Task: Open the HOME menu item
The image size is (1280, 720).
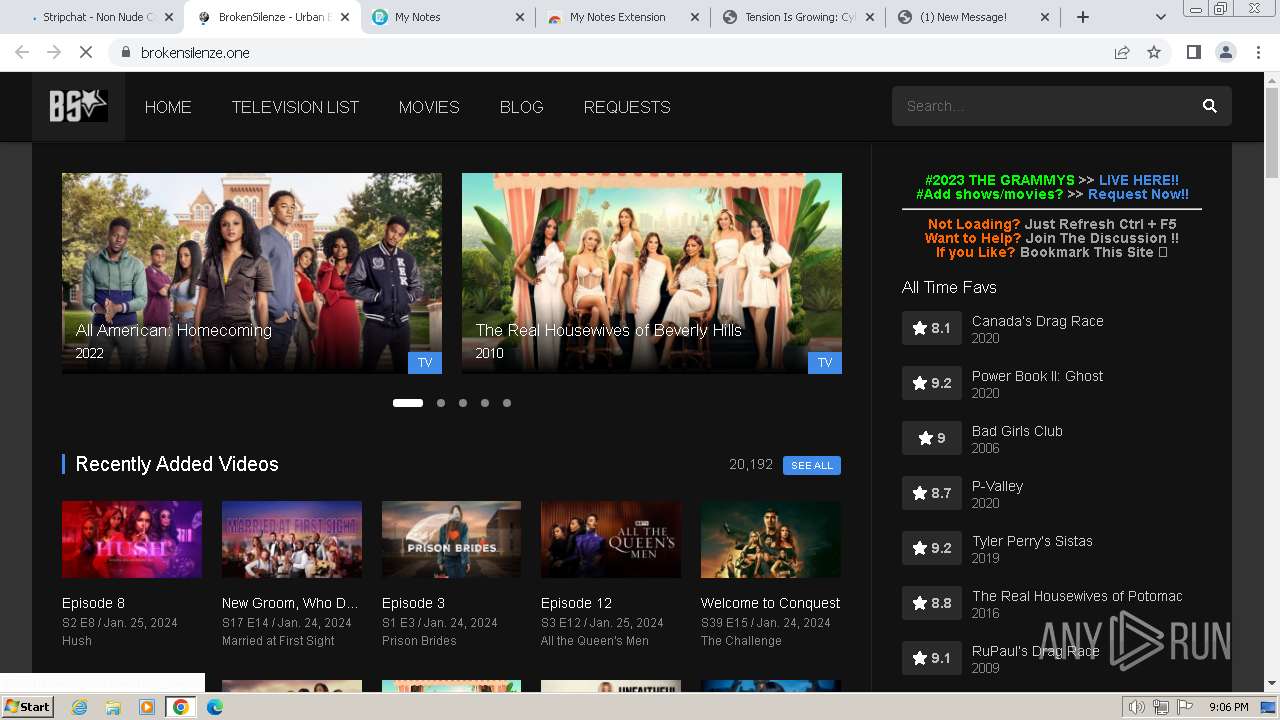Action: (168, 107)
